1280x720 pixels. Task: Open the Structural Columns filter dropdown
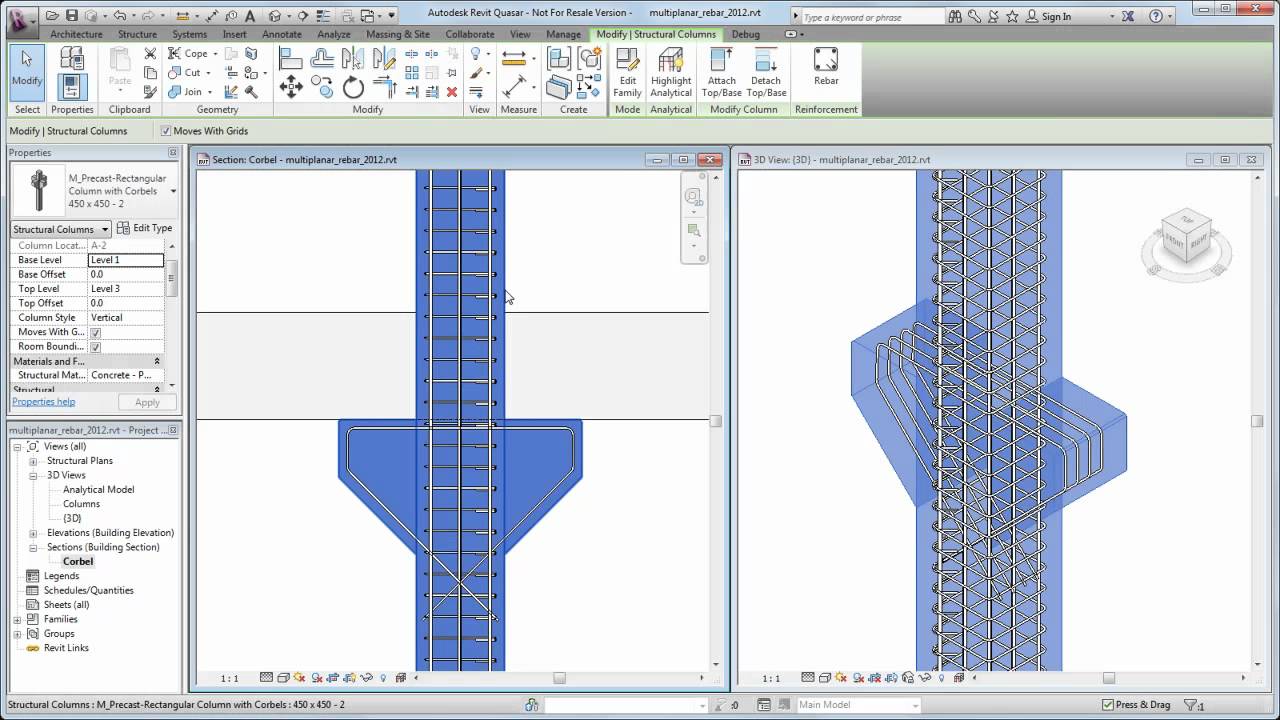[104, 229]
